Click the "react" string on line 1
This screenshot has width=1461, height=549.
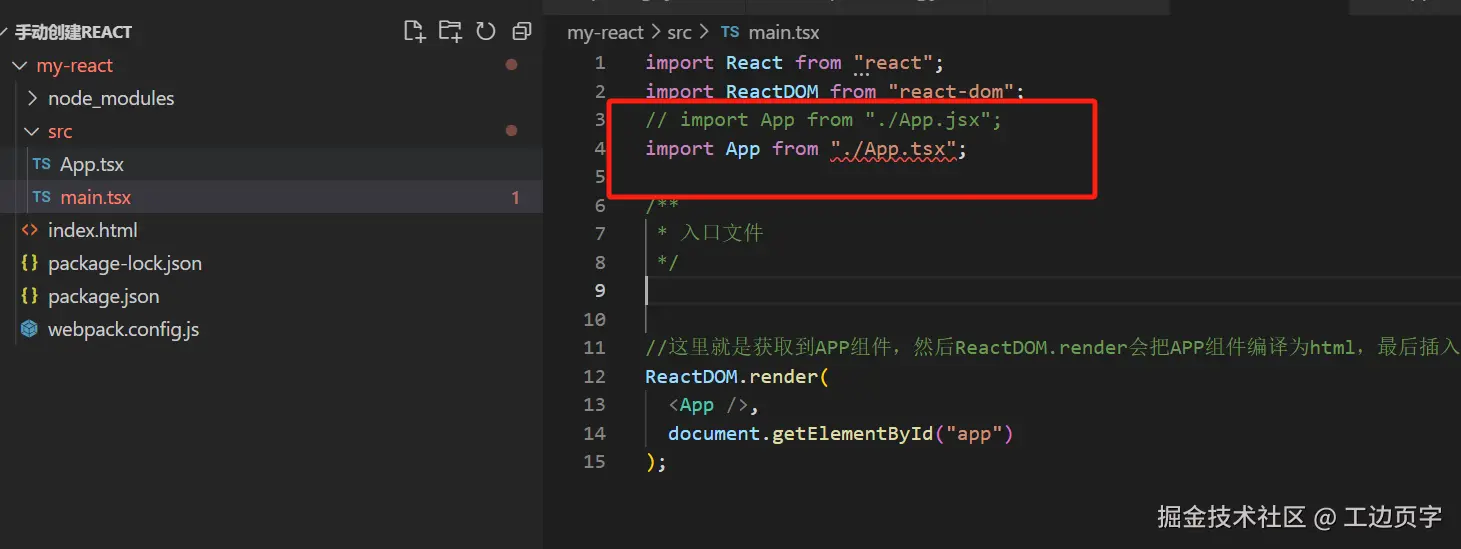point(894,63)
